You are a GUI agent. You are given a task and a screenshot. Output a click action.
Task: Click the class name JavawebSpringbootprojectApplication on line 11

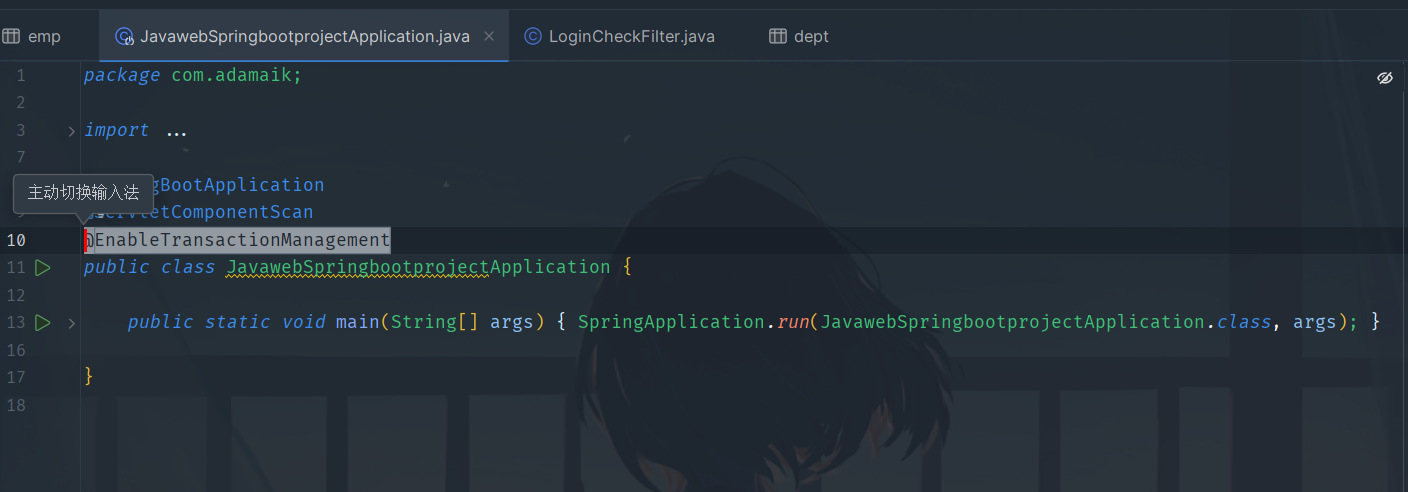(x=418, y=267)
